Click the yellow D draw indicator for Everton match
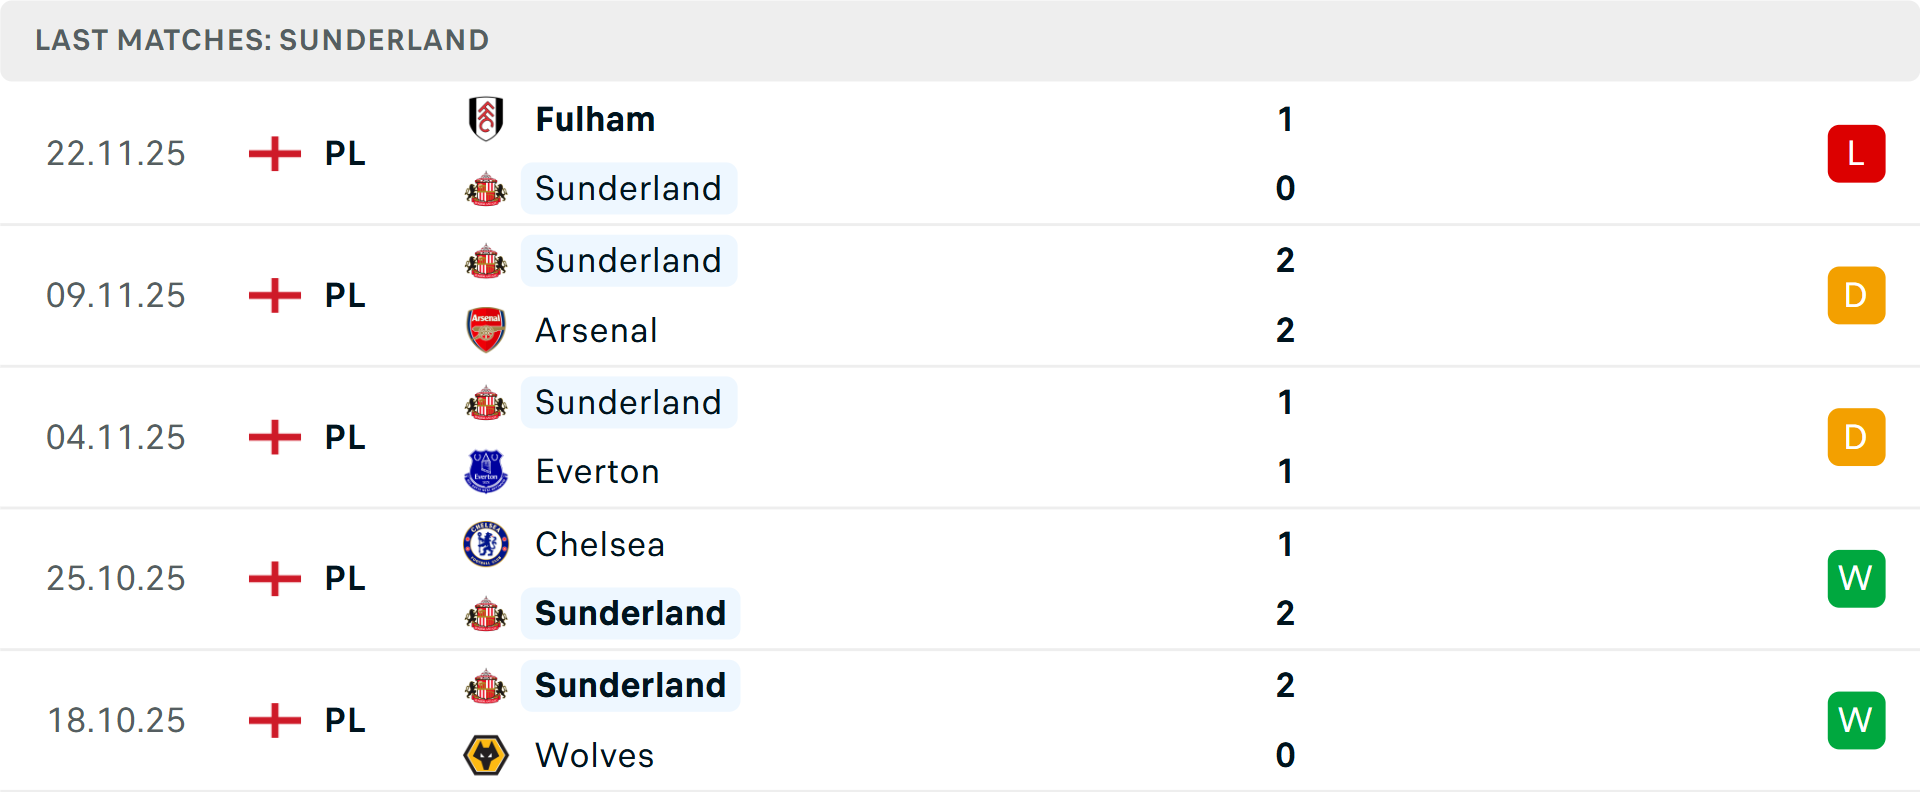The width and height of the screenshot is (1920, 792). pos(1856,437)
